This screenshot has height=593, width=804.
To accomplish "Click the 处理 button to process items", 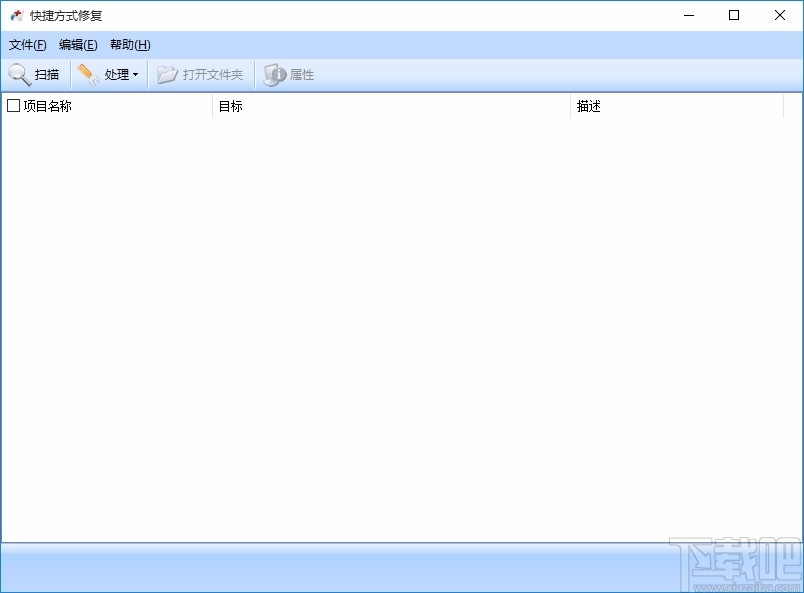I will (x=115, y=74).
